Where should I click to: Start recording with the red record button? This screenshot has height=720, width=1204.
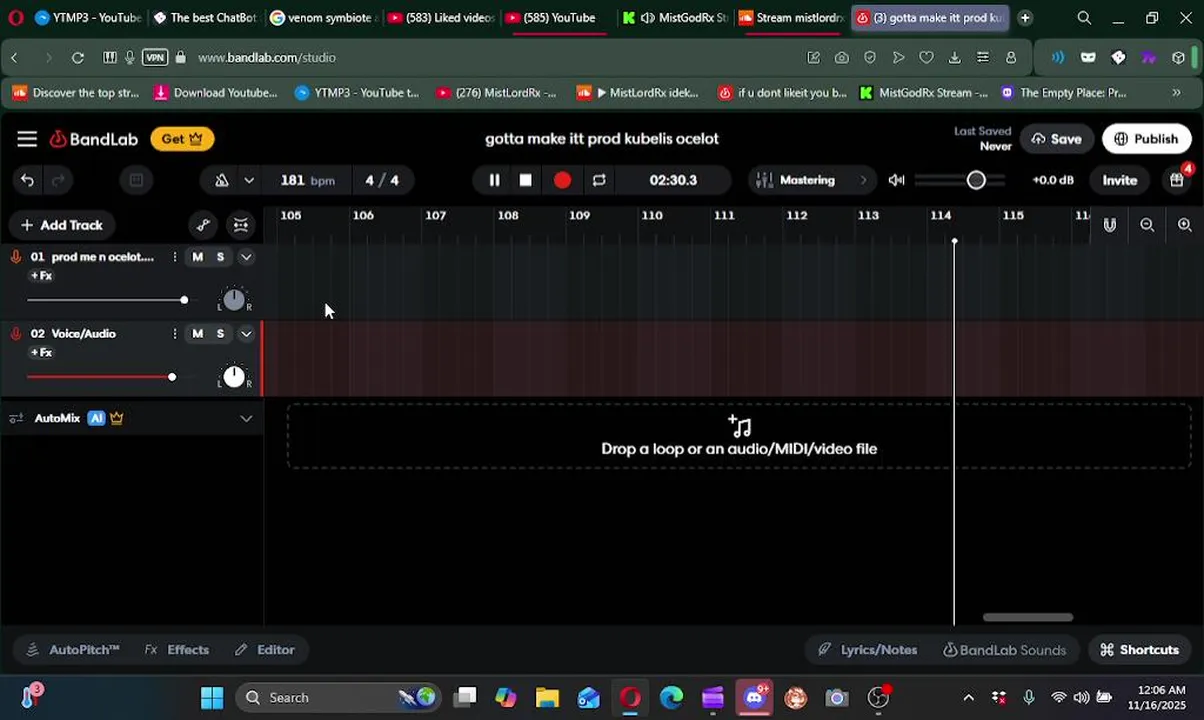pos(562,180)
